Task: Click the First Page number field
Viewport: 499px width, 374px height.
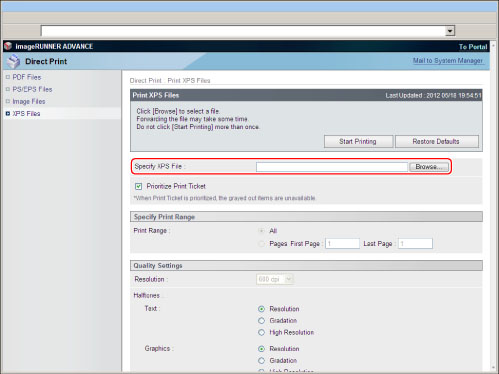Action: (x=342, y=244)
